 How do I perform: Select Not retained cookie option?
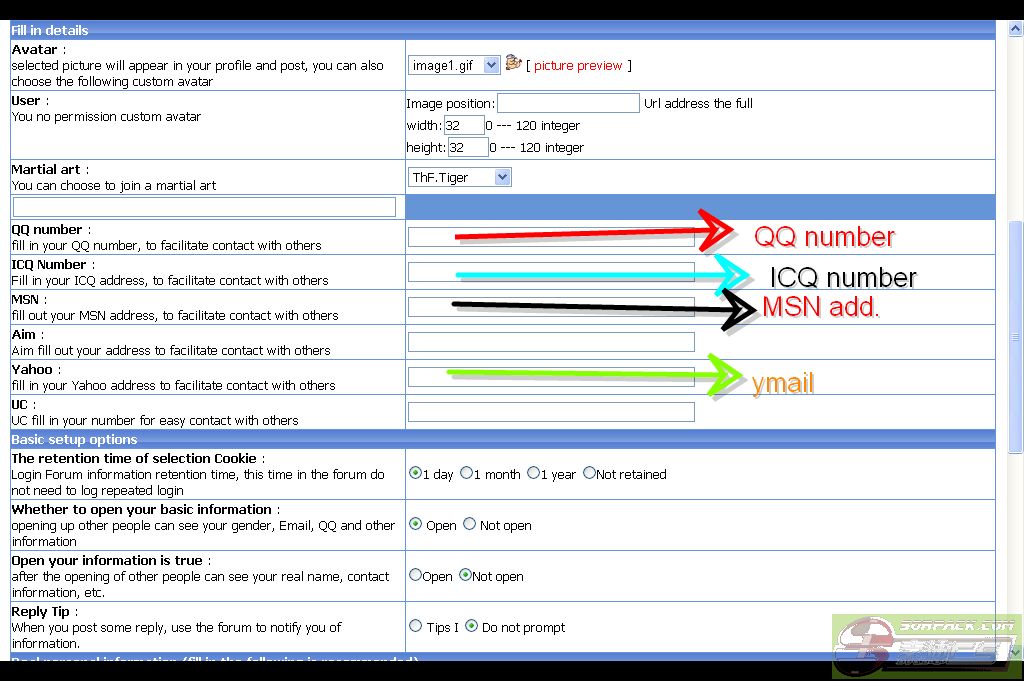pos(589,473)
